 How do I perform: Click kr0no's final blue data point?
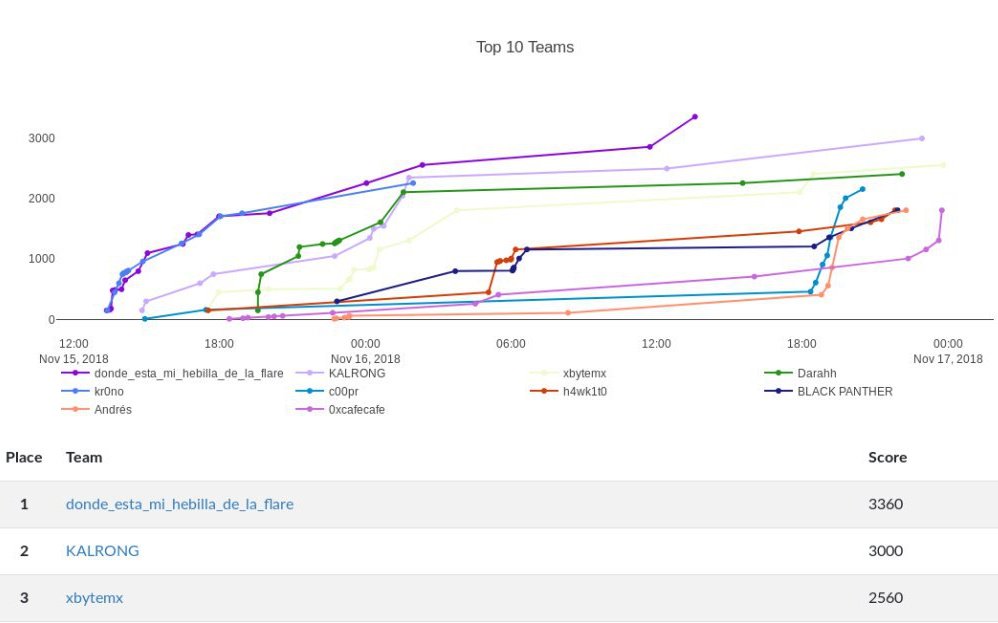(x=413, y=183)
